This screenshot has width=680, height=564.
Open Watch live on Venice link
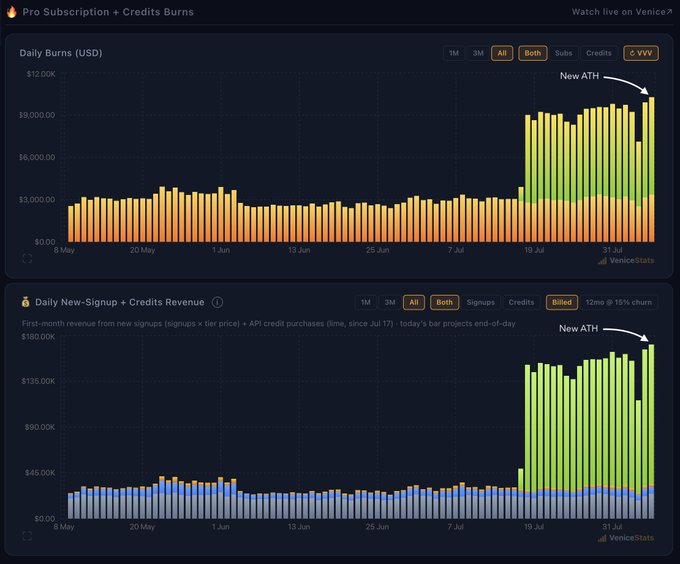pos(621,12)
